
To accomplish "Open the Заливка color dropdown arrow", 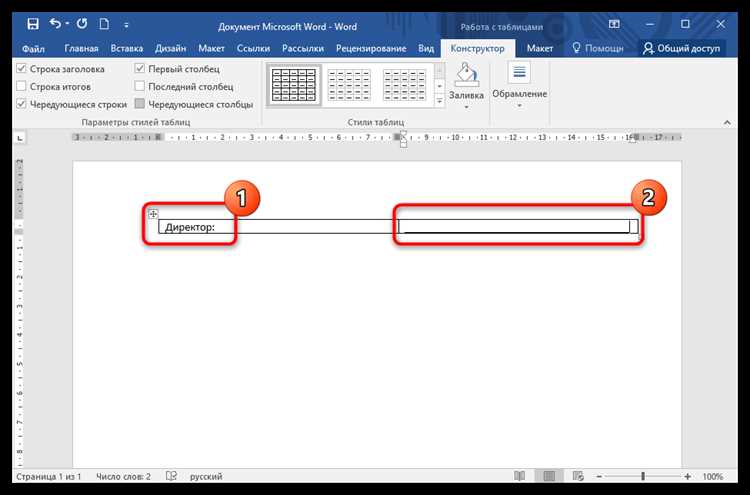I will (x=466, y=107).
